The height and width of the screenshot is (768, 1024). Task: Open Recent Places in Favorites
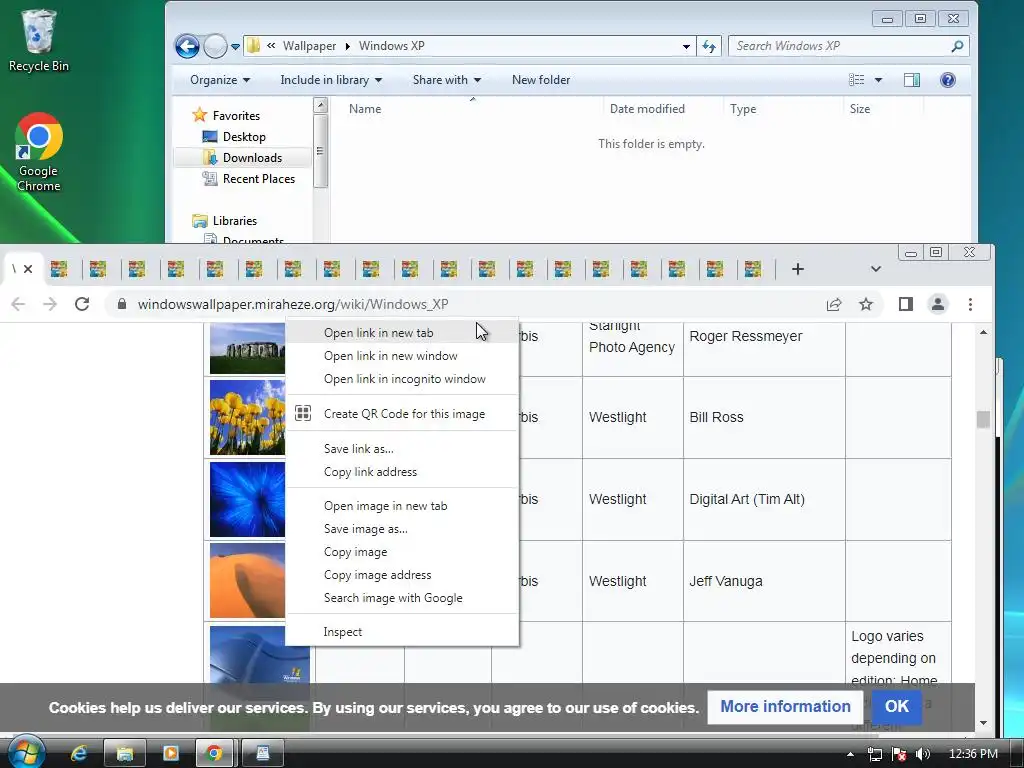coord(258,178)
